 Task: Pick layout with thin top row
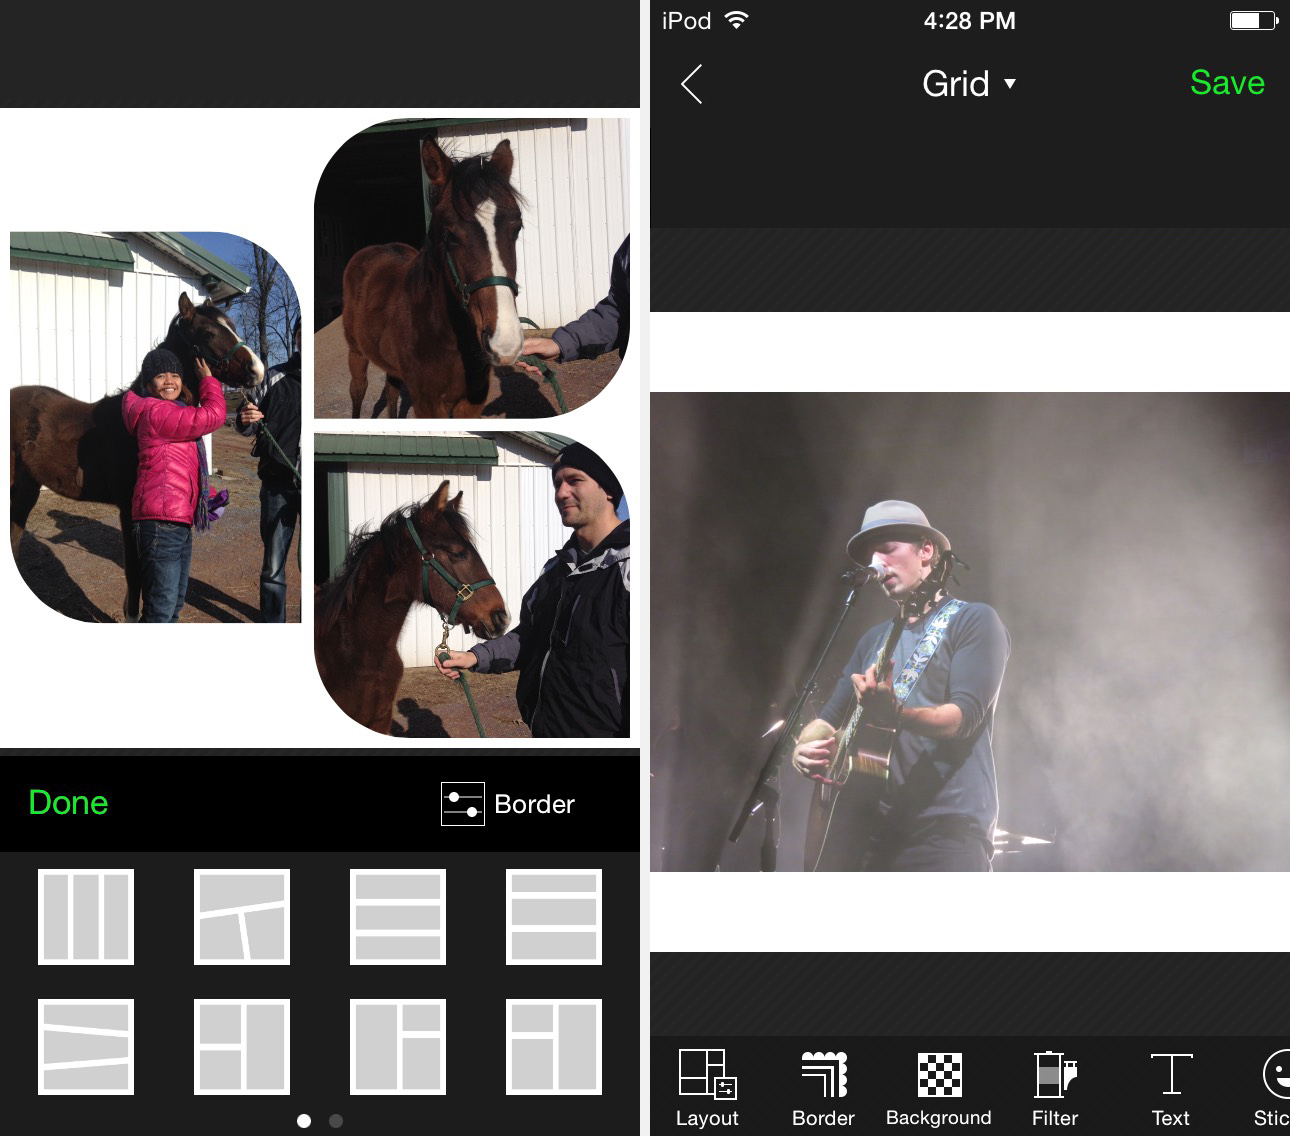[554, 917]
